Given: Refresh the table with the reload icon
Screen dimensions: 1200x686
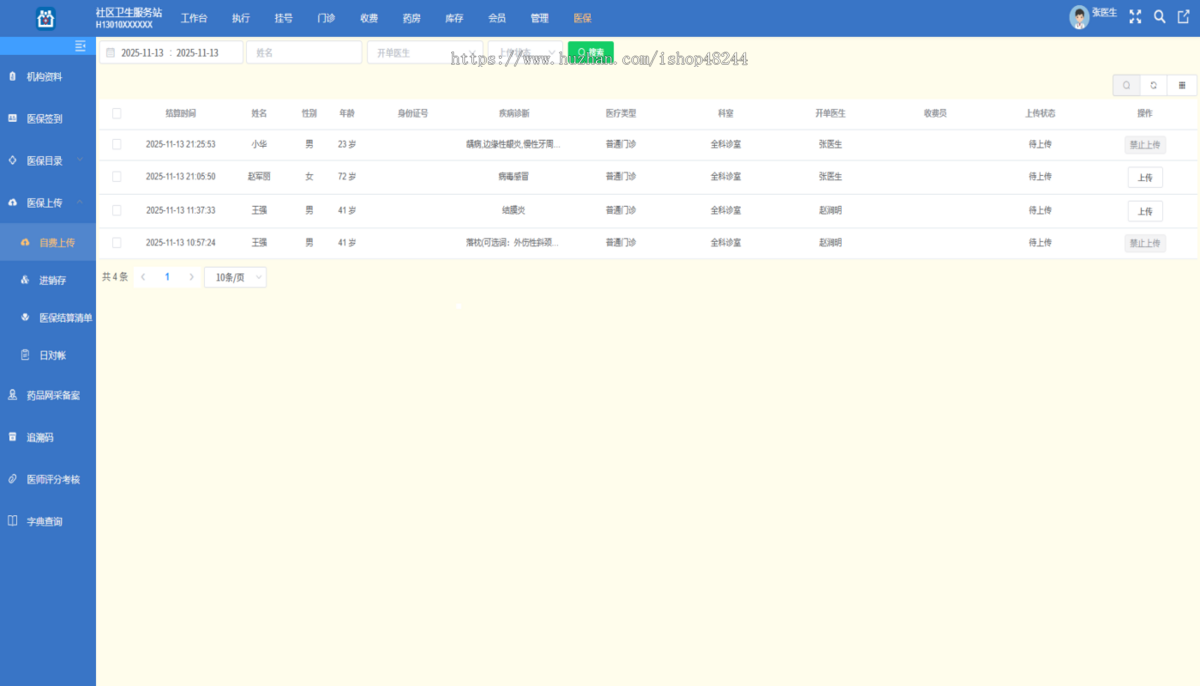Looking at the screenshot, I should click(x=1153, y=86).
